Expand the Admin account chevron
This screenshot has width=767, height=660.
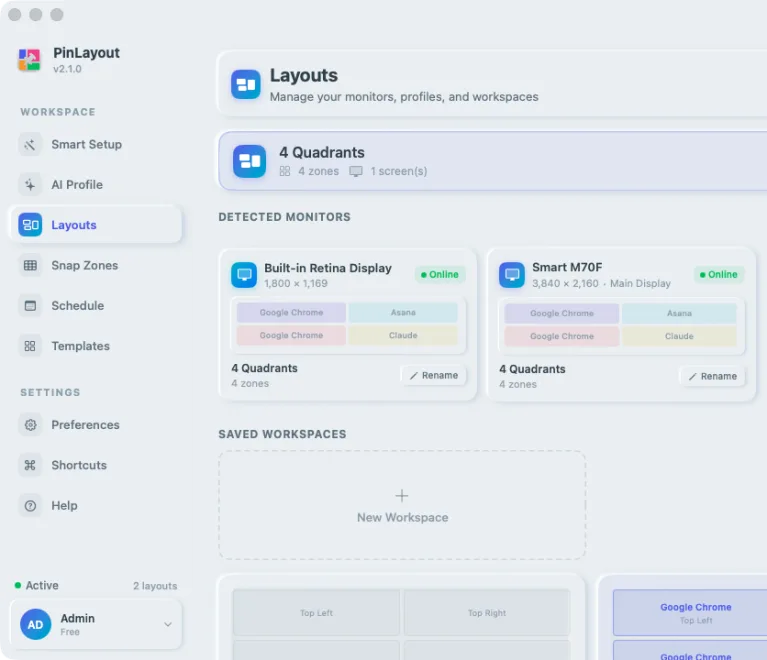coord(167,624)
